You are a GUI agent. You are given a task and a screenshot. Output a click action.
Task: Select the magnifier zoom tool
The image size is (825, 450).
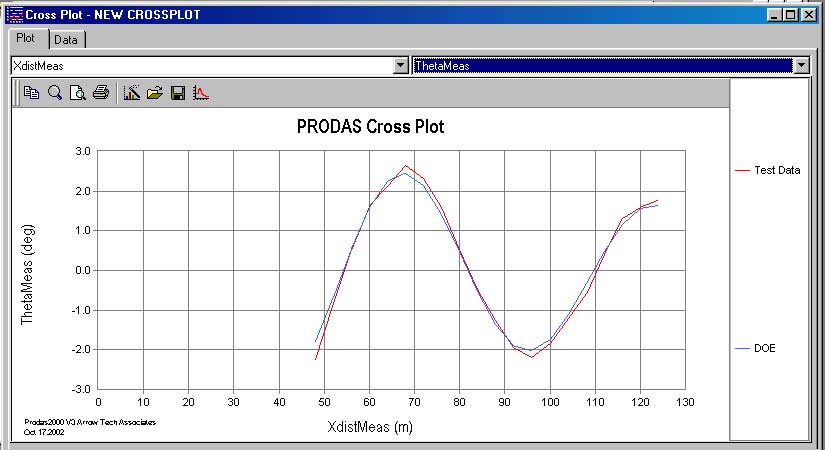click(x=55, y=93)
